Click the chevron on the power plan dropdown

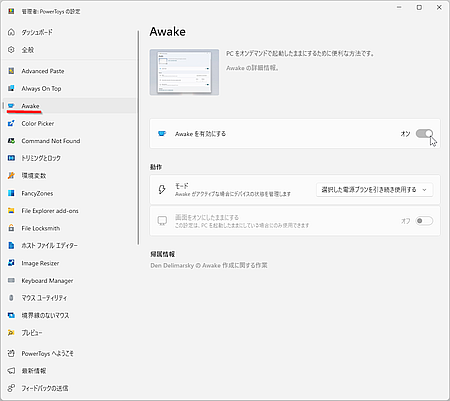tap(424, 190)
